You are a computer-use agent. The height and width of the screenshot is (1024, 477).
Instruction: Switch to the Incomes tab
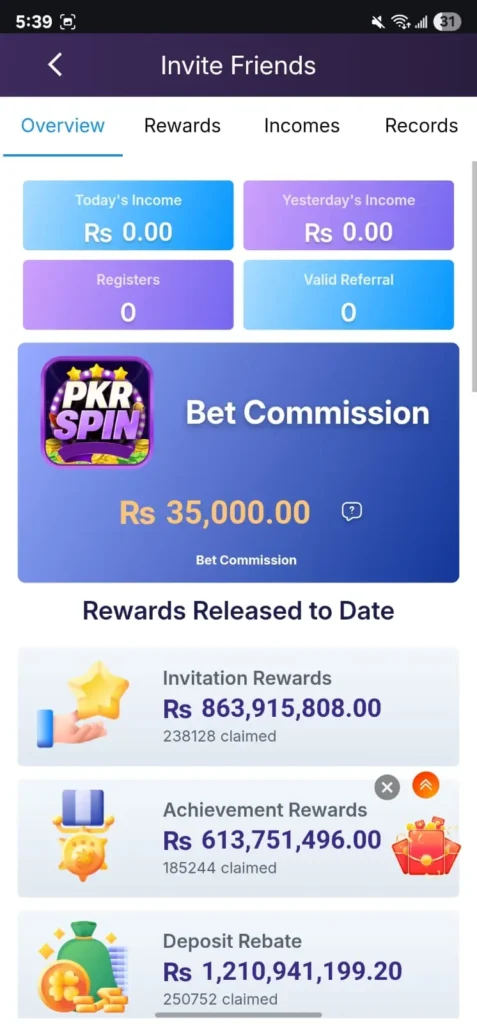coord(302,125)
